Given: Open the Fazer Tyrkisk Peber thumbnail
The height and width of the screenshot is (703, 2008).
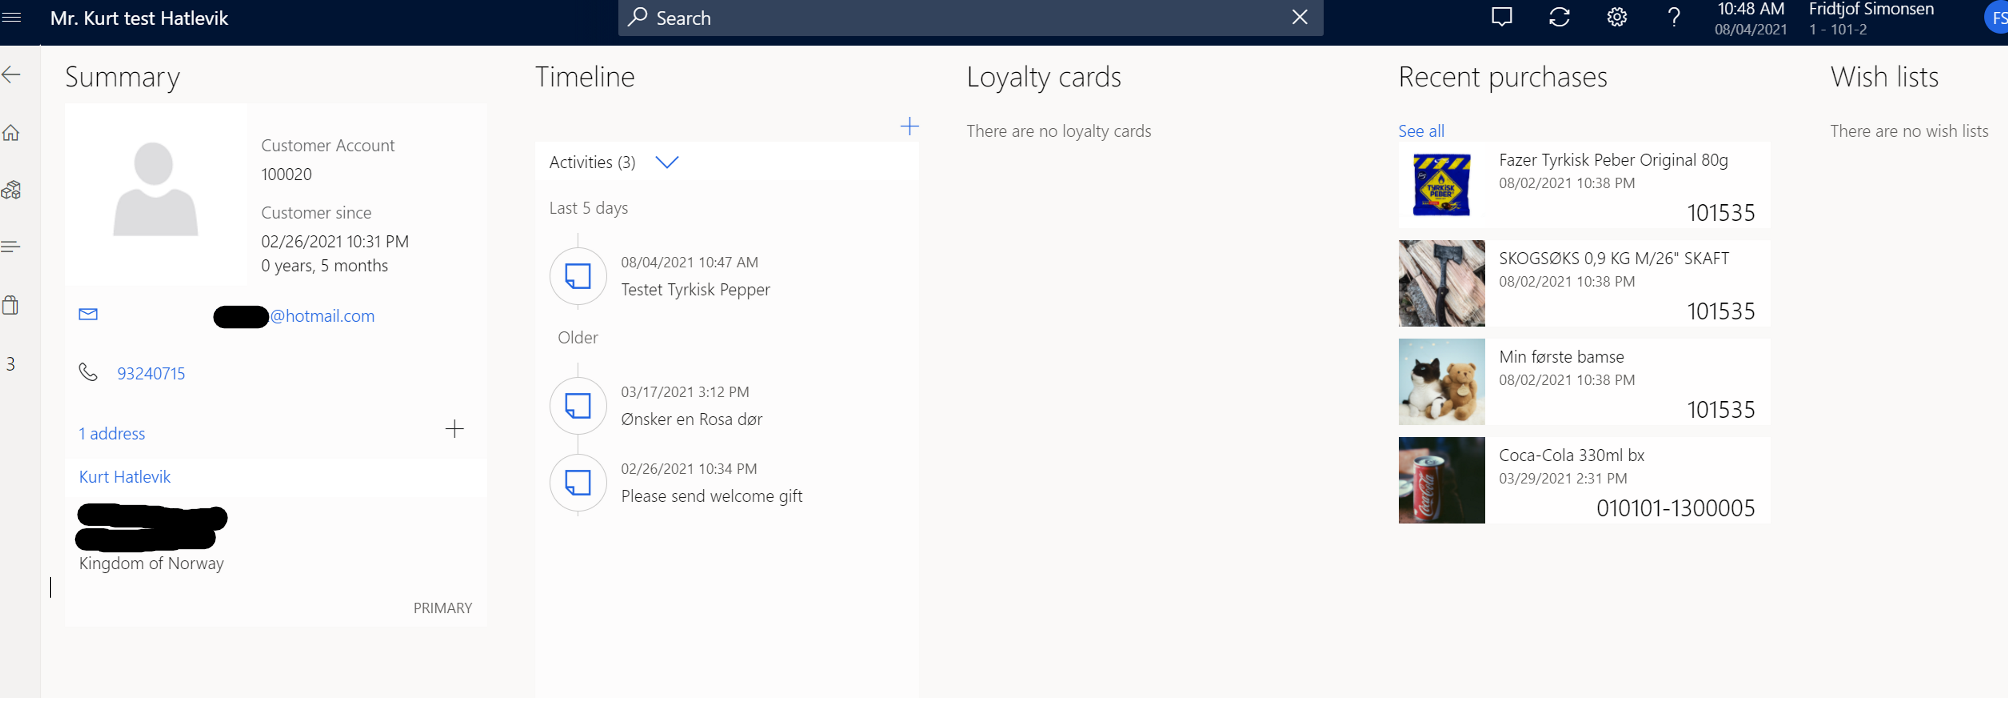Looking at the screenshot, I should coord(1441,185).
